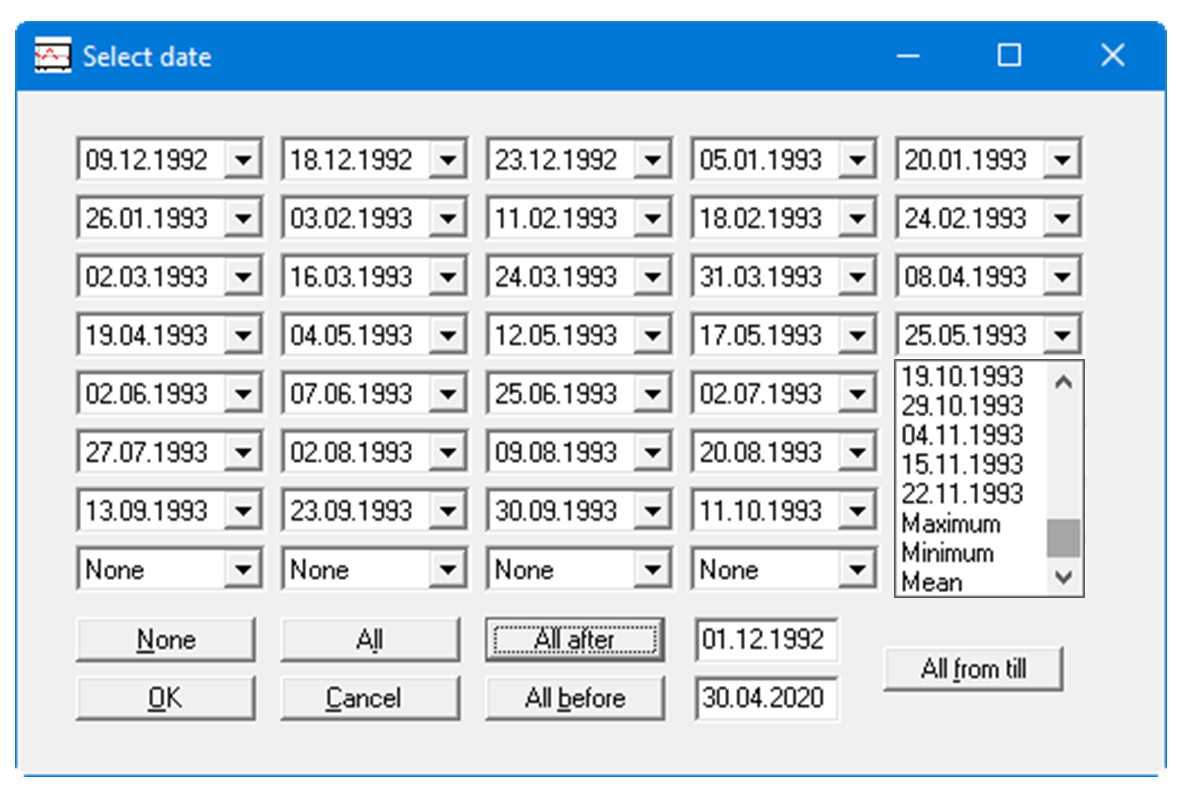Expand the first None date dropdown
Viewport: 1182px width, 792px height.
pyautogui.click(x=242, y=571)
